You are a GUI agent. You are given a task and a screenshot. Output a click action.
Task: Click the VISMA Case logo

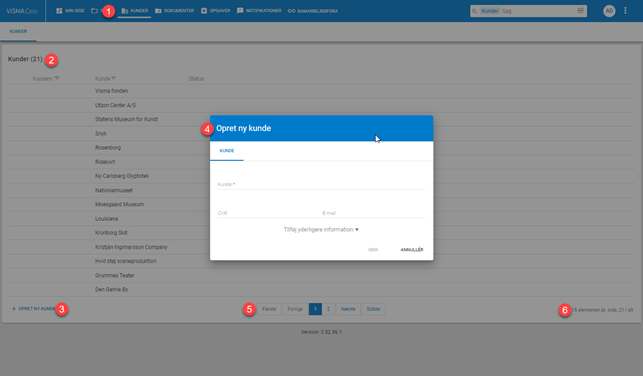point(22,11)
